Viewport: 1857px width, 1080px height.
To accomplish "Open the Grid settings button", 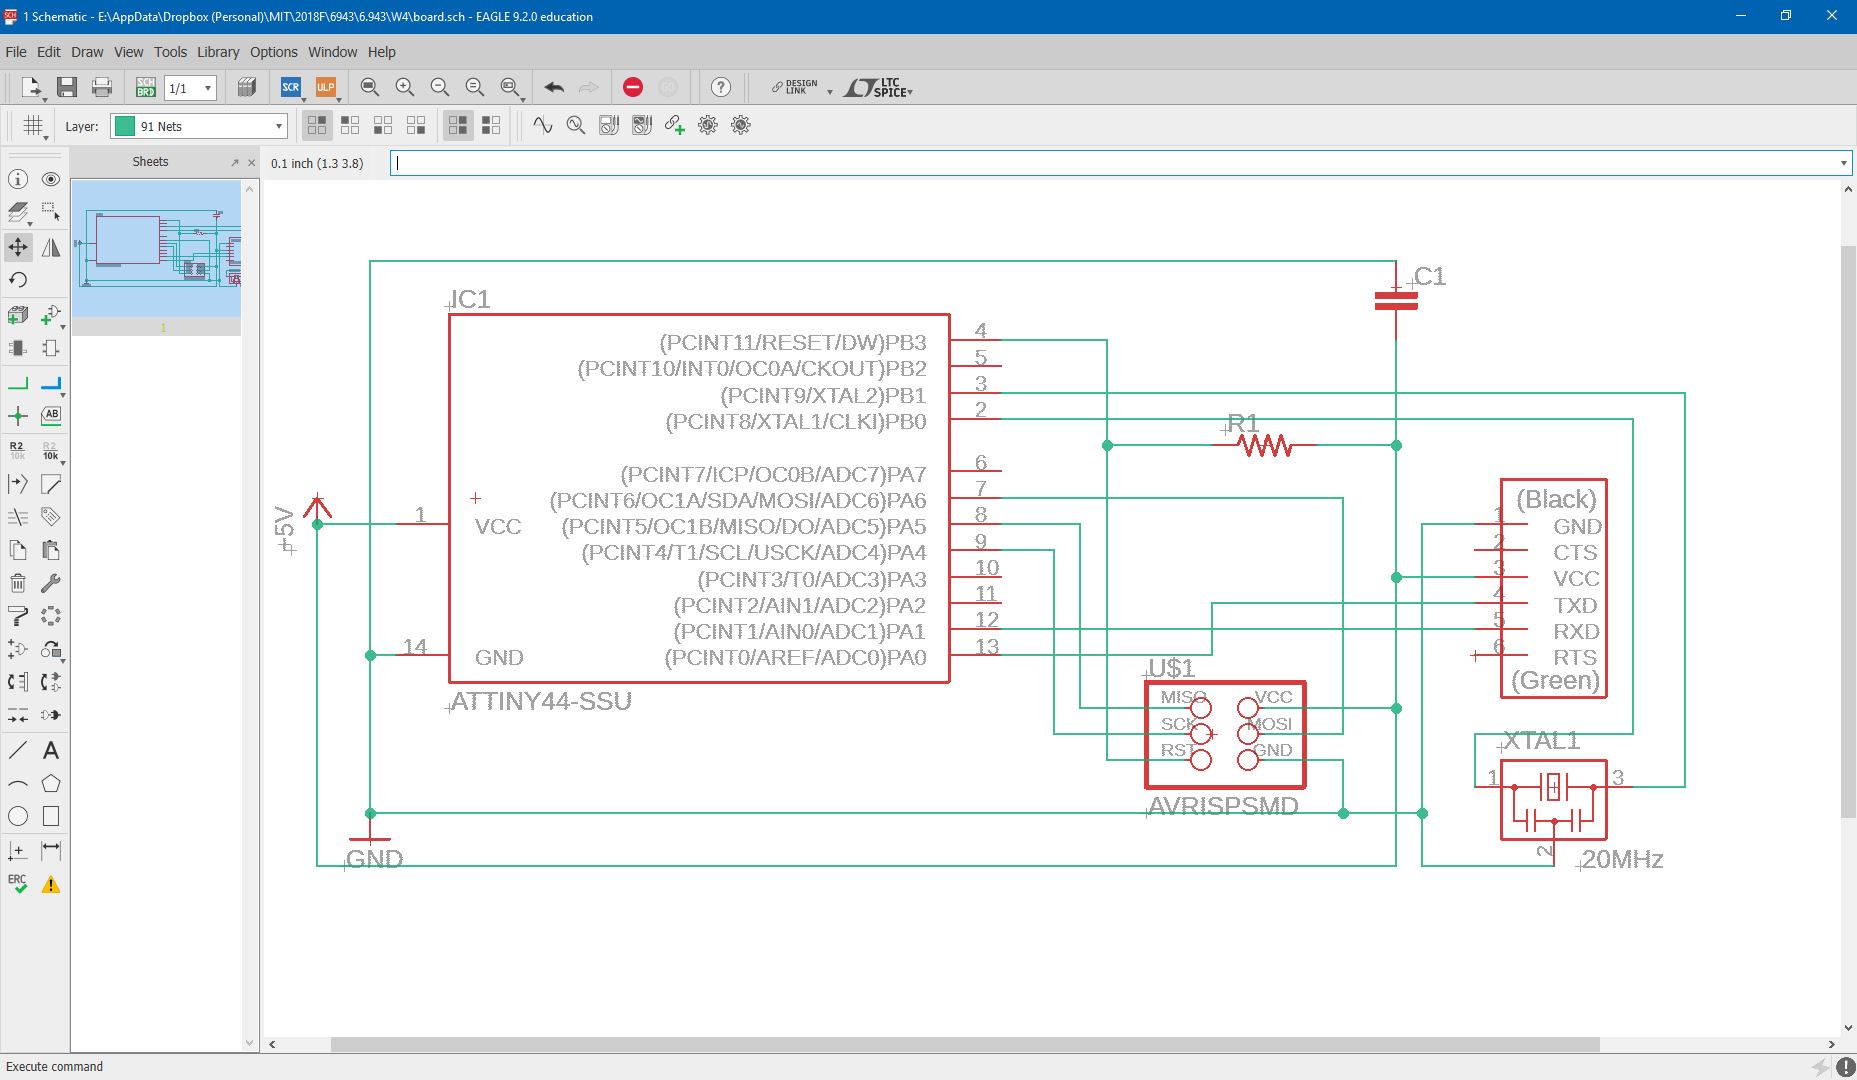I will 34,126.
